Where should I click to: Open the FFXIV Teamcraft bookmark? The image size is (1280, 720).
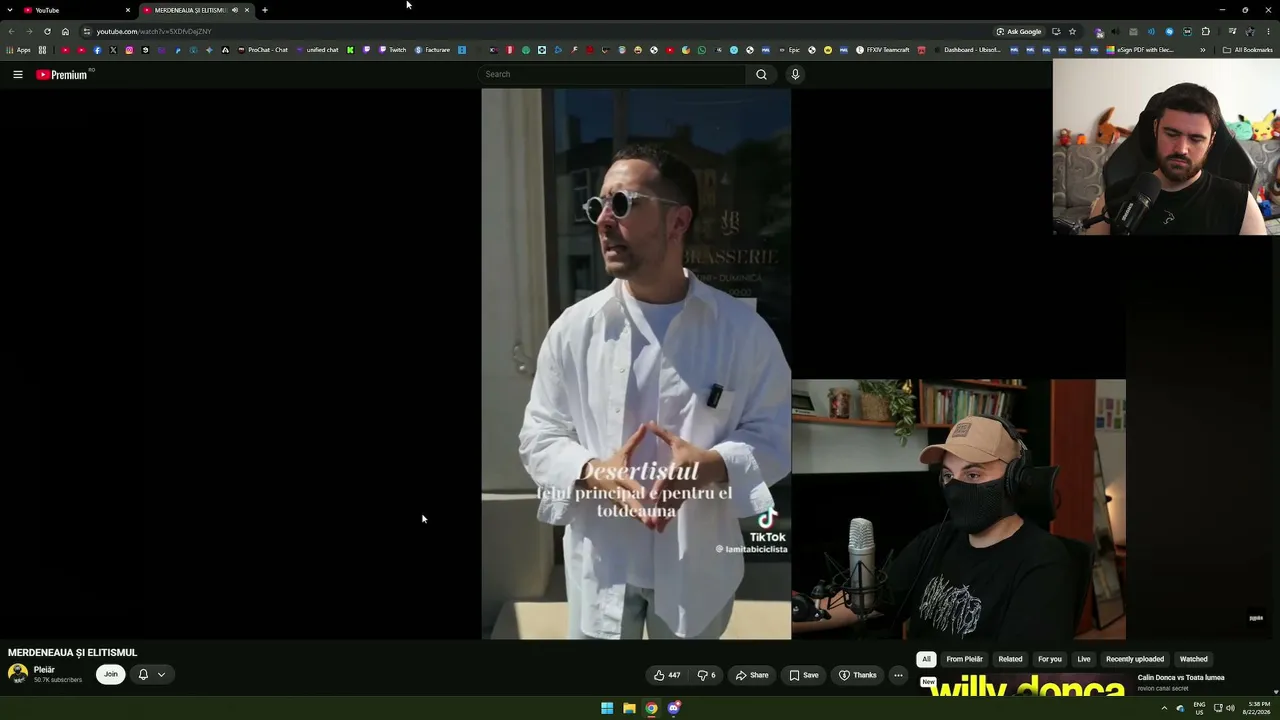point(883,50)
